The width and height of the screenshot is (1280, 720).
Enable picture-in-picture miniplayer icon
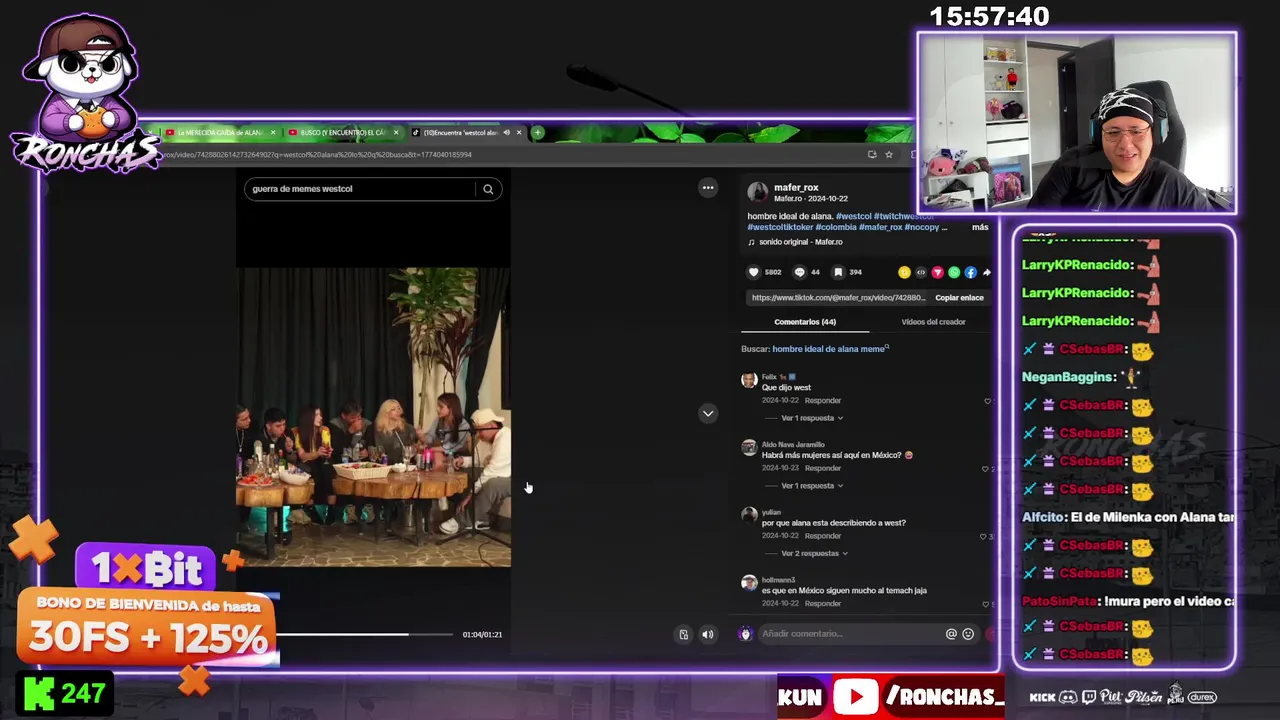(684, 634)
